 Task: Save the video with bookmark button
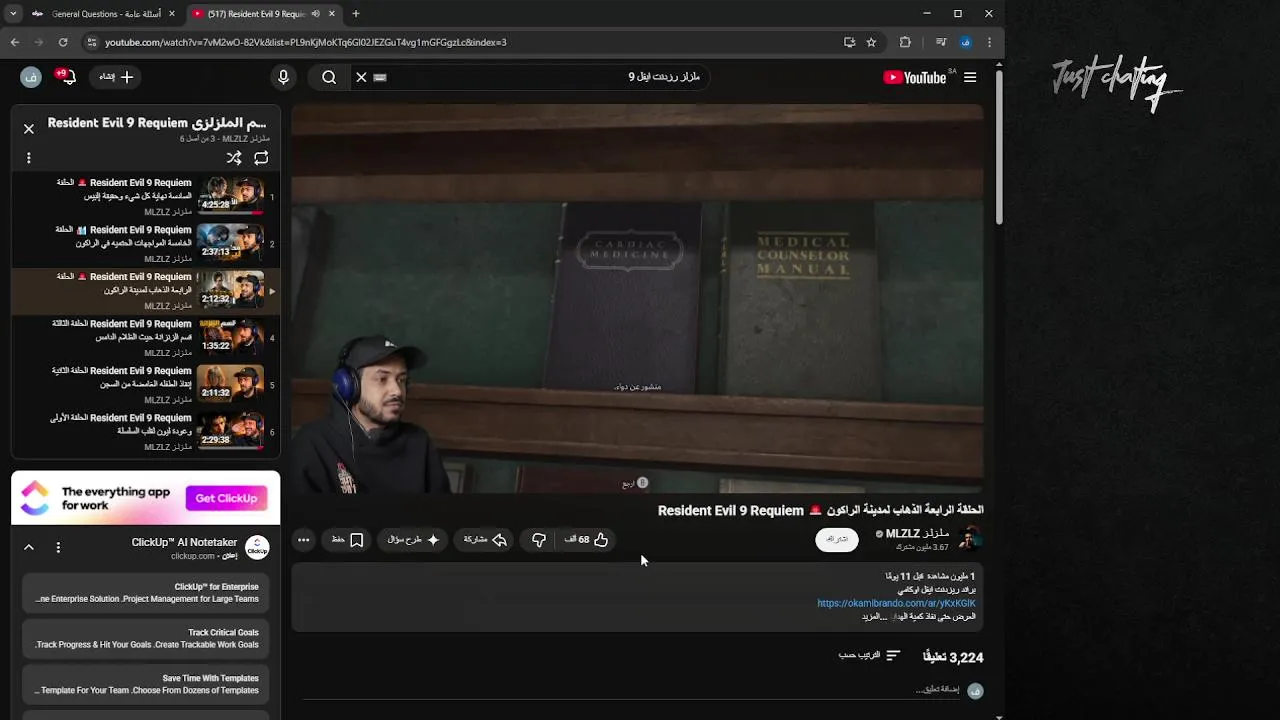pyautogui.click(x=348, y=540)
